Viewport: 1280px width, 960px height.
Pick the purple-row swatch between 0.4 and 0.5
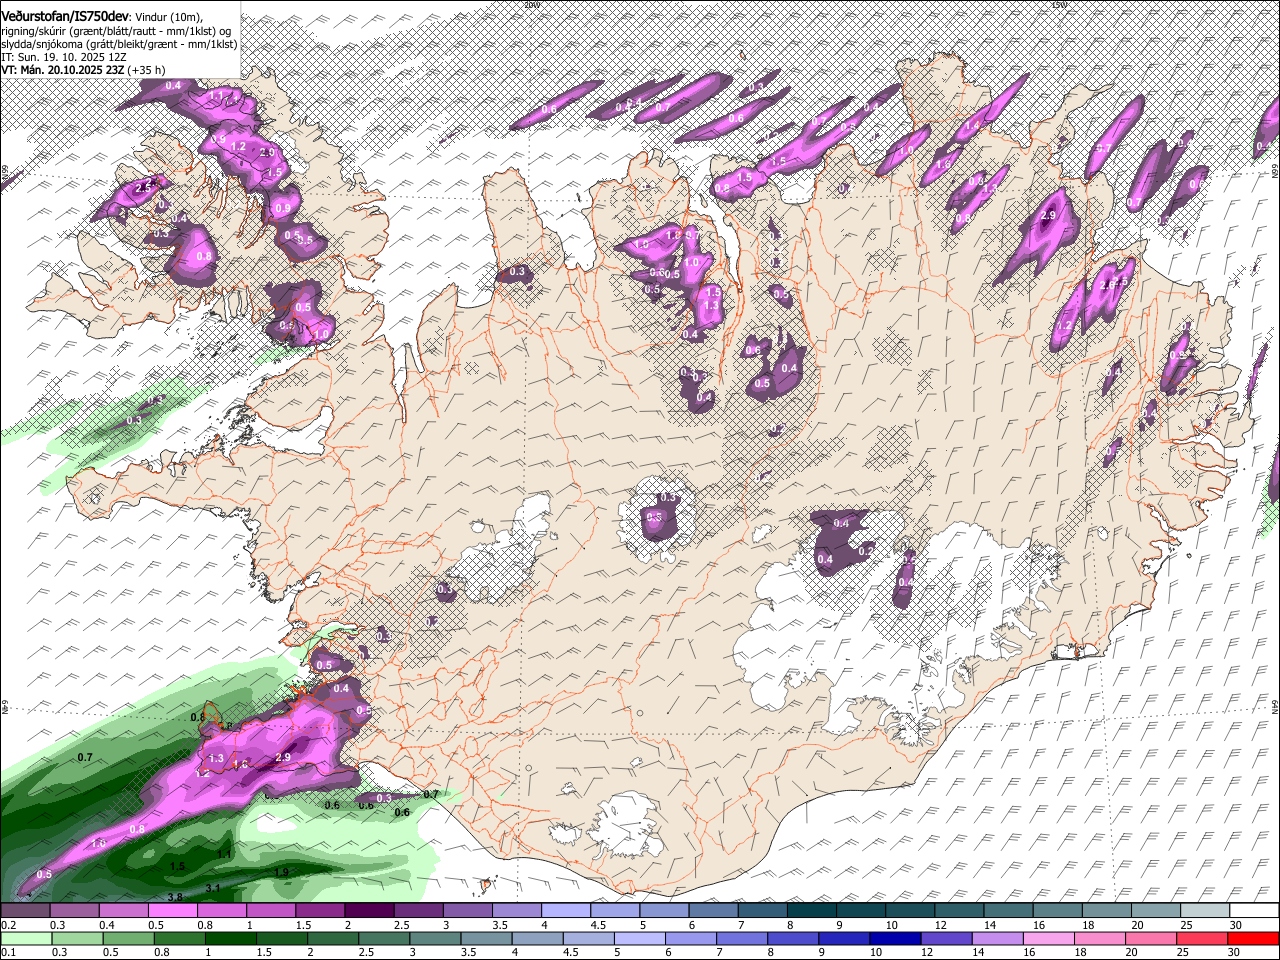123,911
